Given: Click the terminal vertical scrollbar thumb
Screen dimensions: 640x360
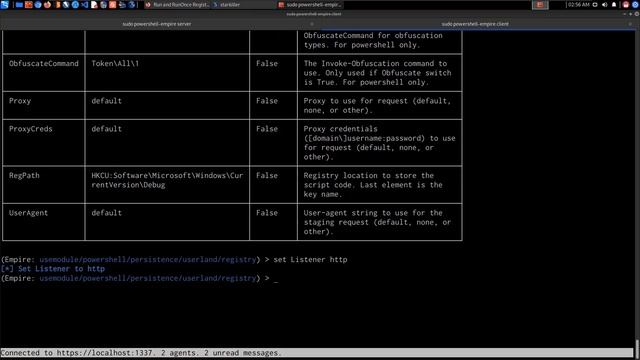Looking at the screenshot, I should (637, 349).
